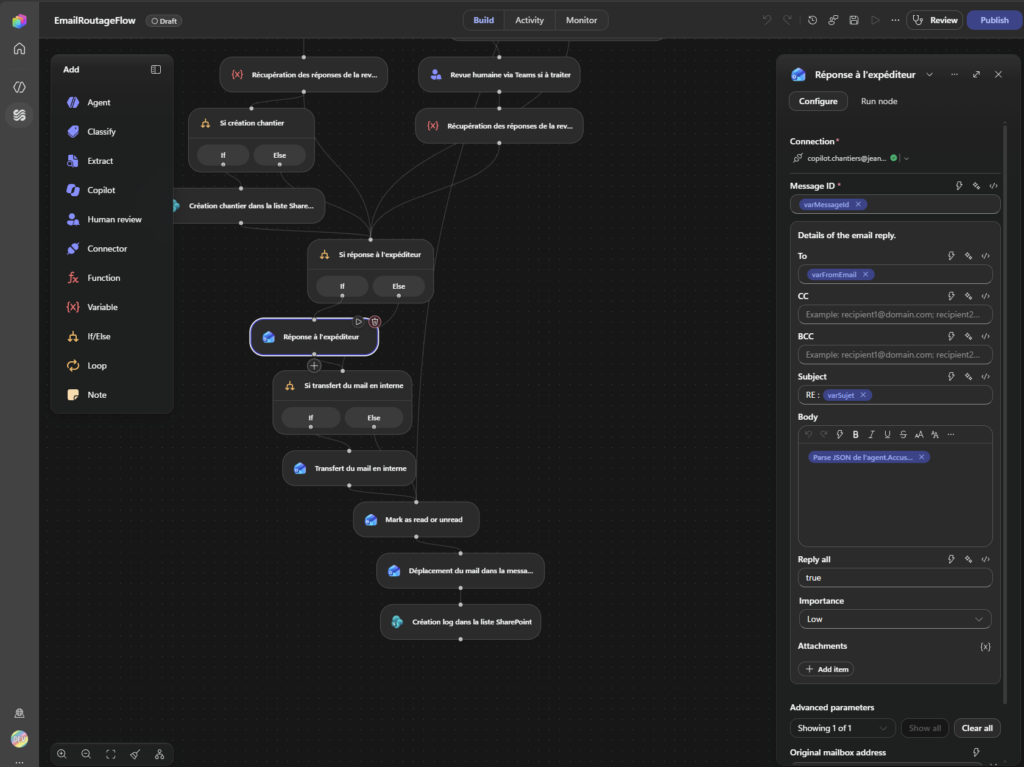Select the Transfert du mail en interne node

(x=349, y=468)
